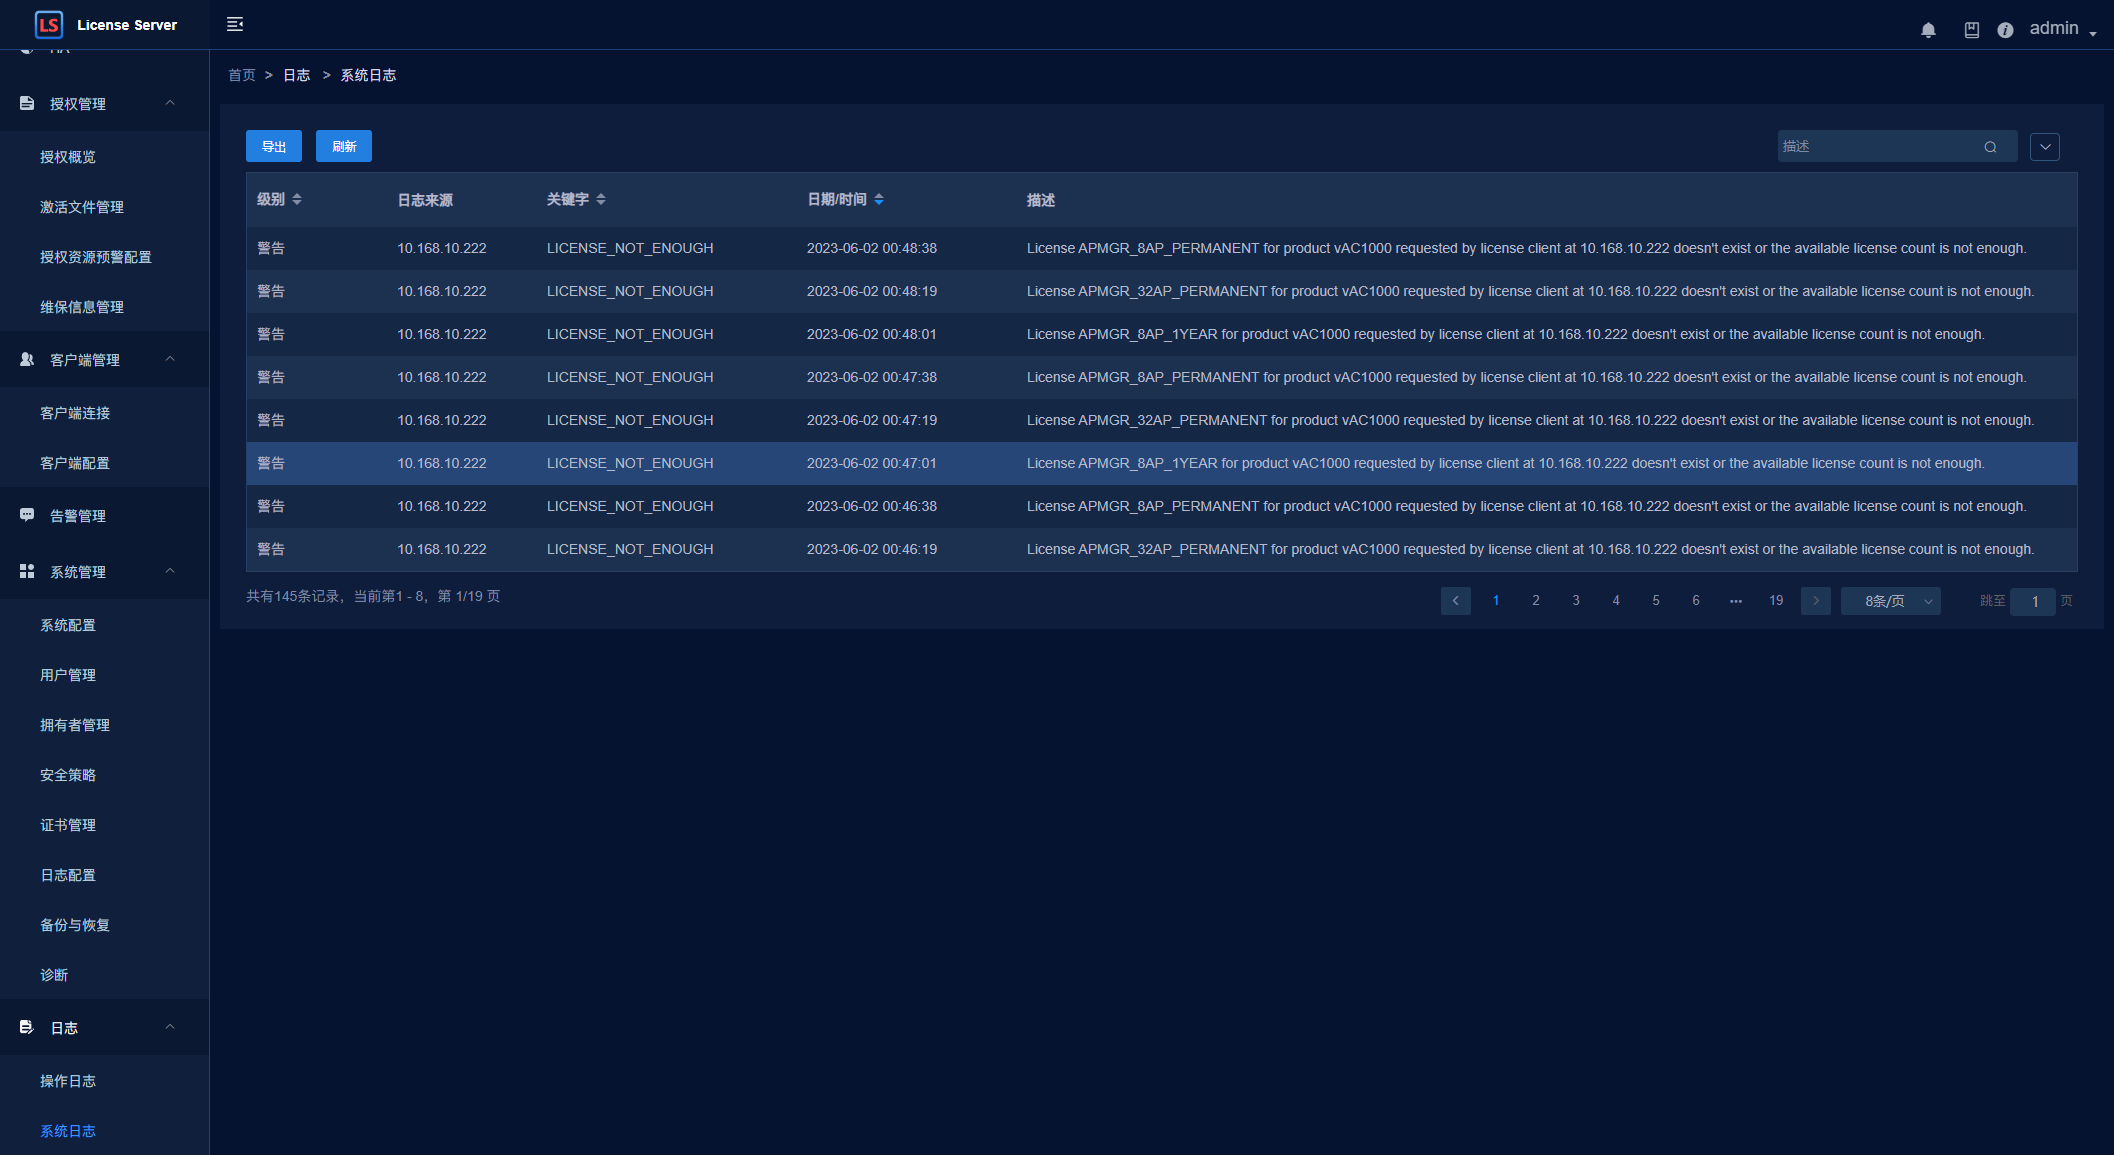Open 操作日志 in the sidebar

[68, 1081]
